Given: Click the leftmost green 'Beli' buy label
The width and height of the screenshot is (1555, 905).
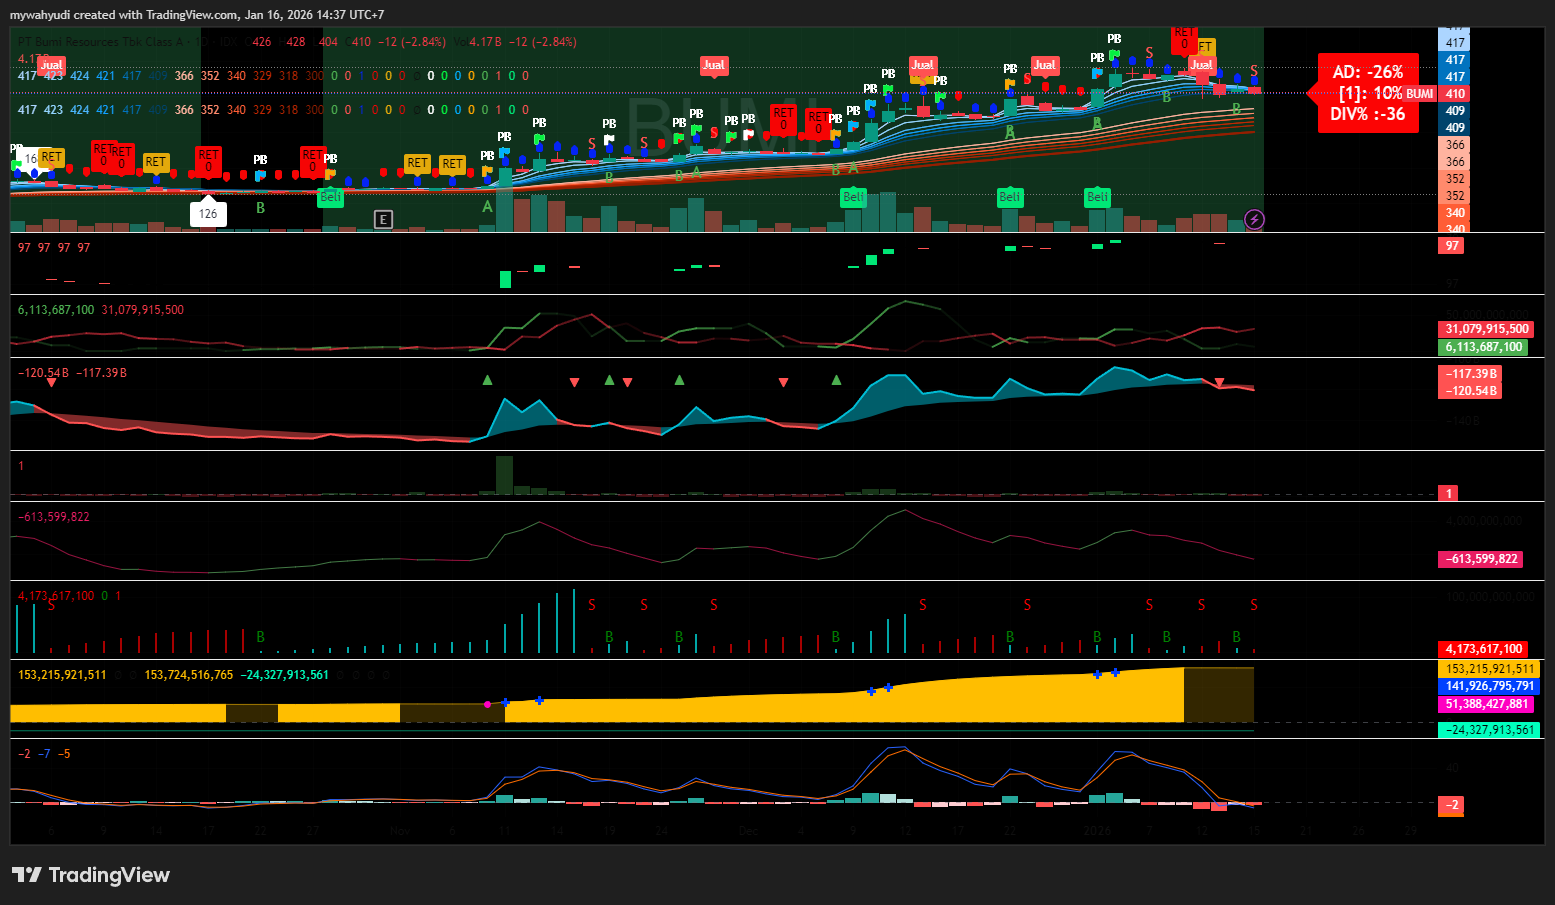Looking at the screenshot, I should (330, 197).
